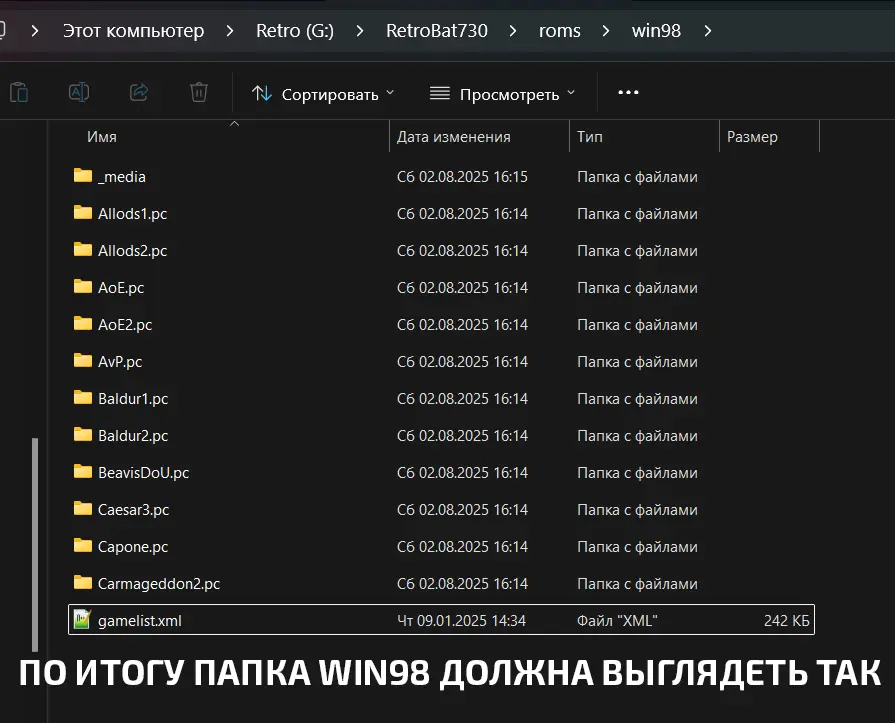
Task: Open the Сортировать dropdown
Action: coord(323,94)
